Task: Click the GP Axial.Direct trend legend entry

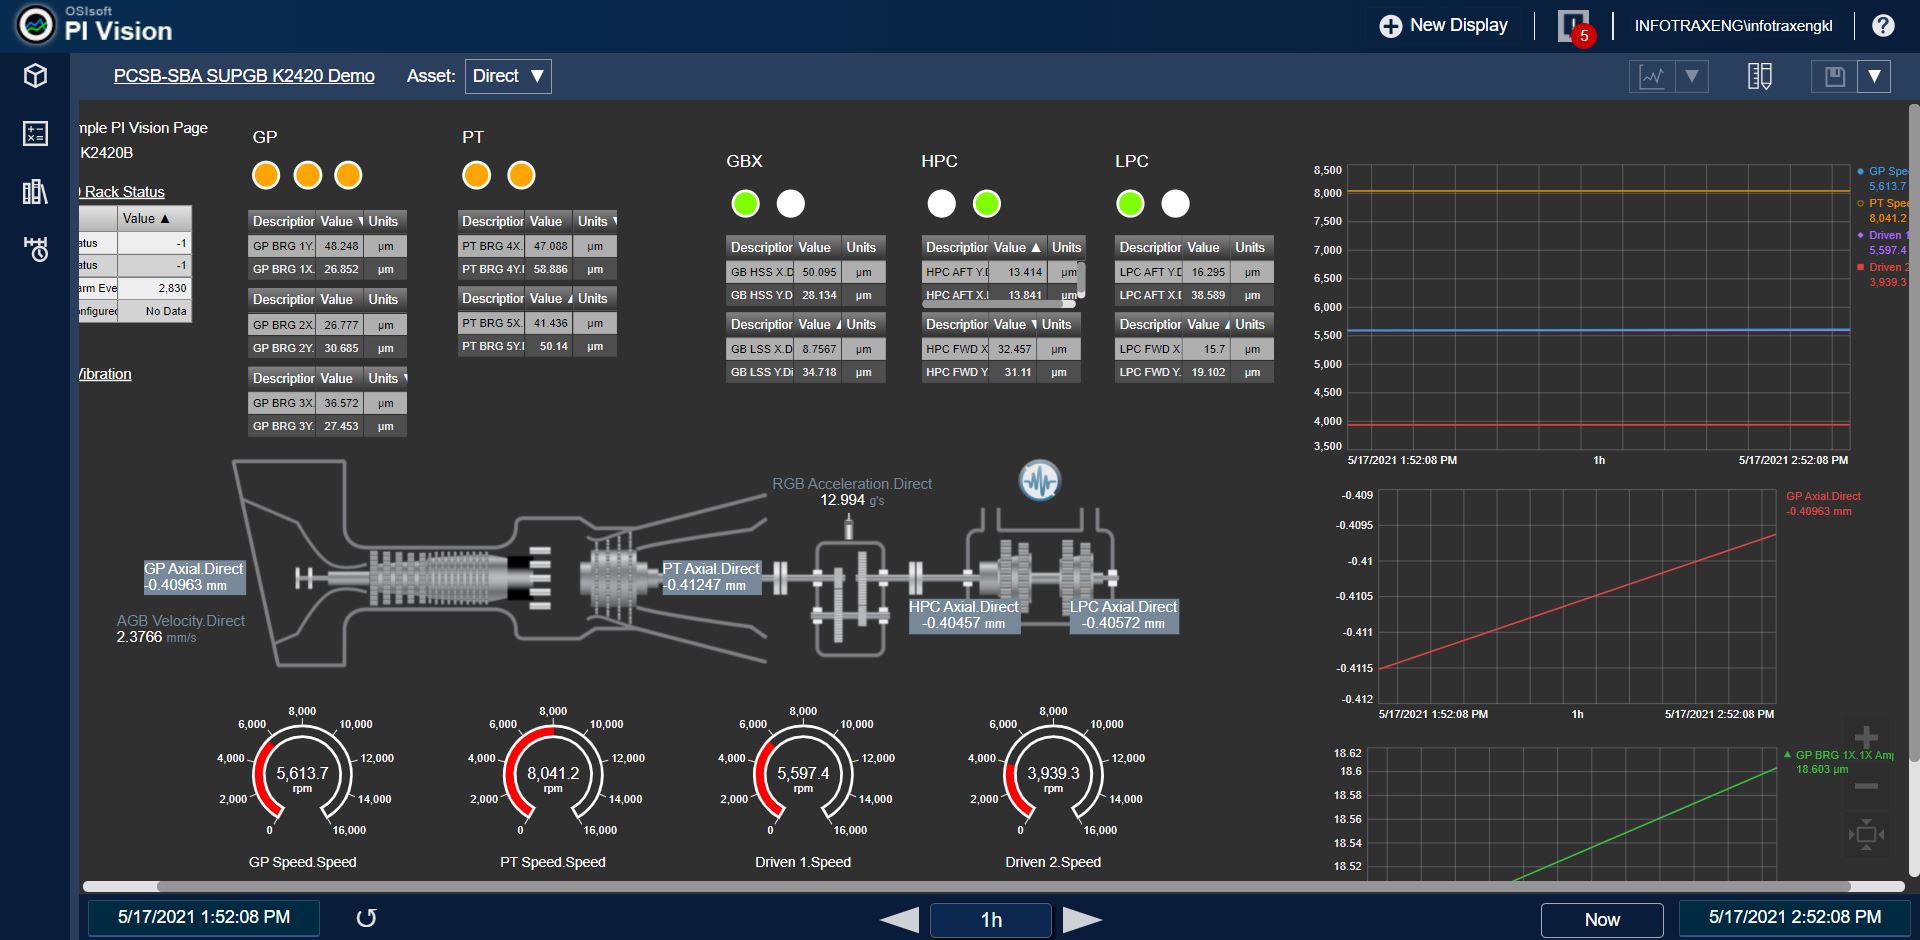Action: coord(1823,504)
